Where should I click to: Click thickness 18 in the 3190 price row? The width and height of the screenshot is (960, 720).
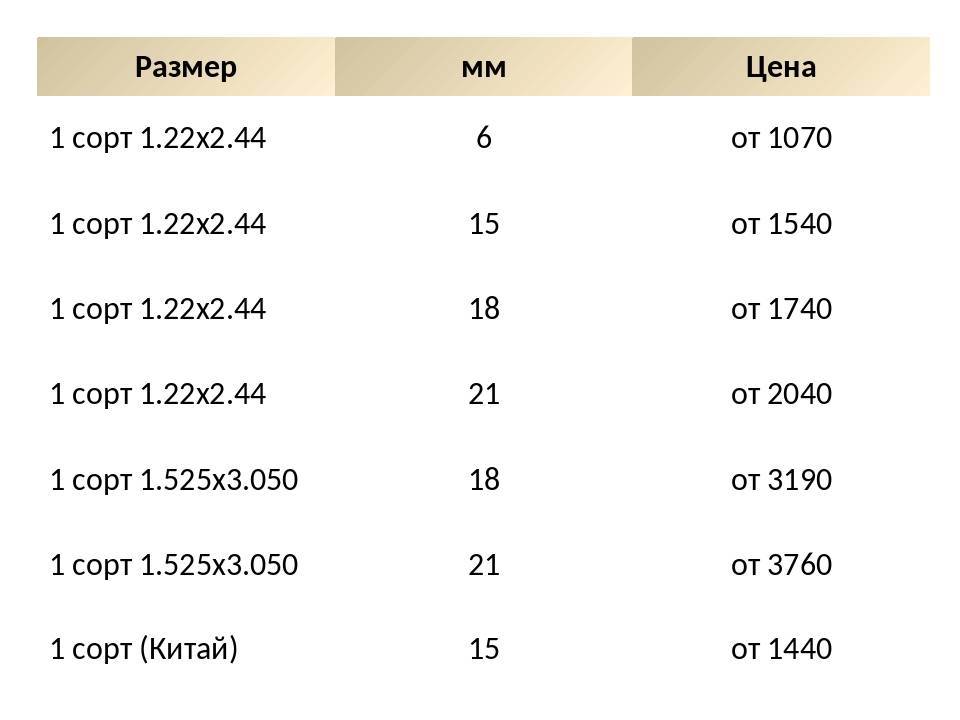pyautogui.click(x=484, y=480)
